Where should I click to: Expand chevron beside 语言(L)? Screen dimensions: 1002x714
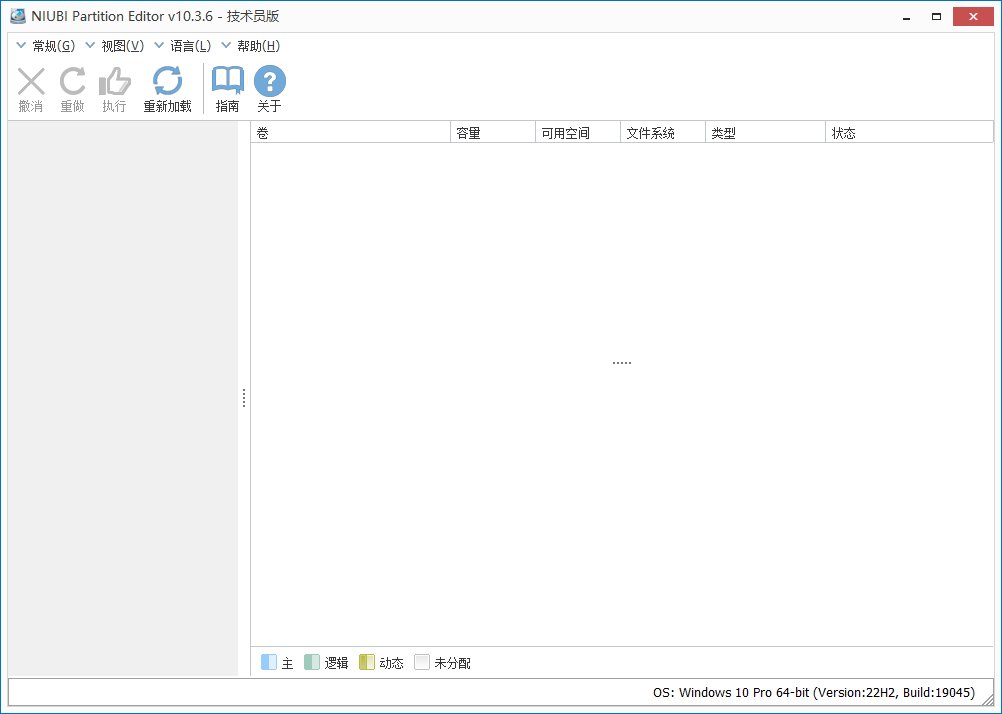click(159, 45)
